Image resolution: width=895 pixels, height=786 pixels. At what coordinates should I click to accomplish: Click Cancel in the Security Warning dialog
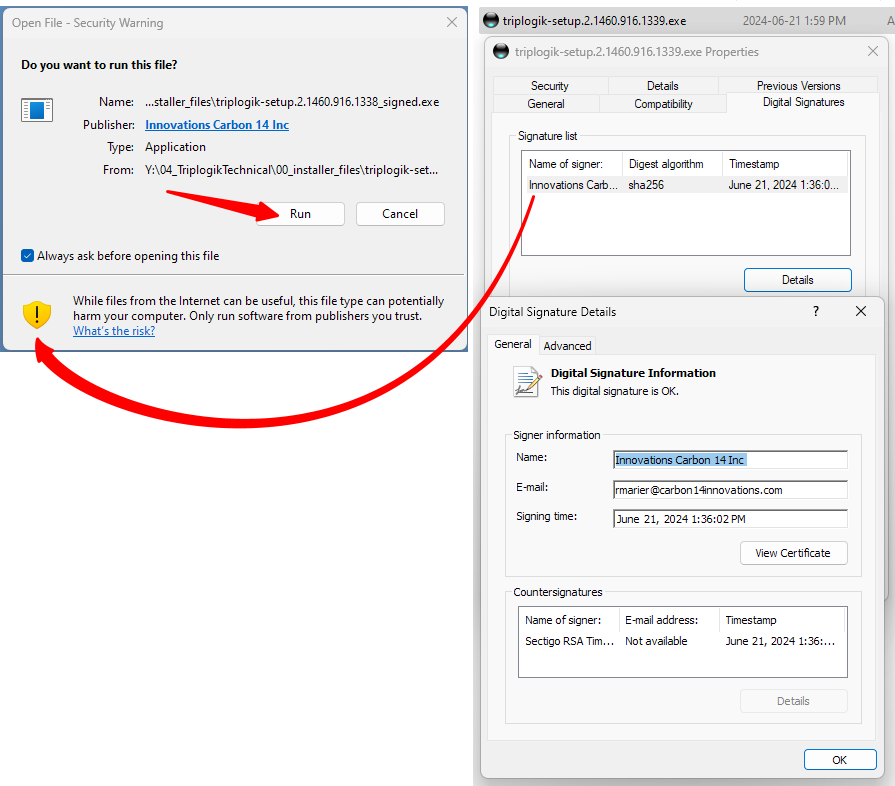point(400,214)
